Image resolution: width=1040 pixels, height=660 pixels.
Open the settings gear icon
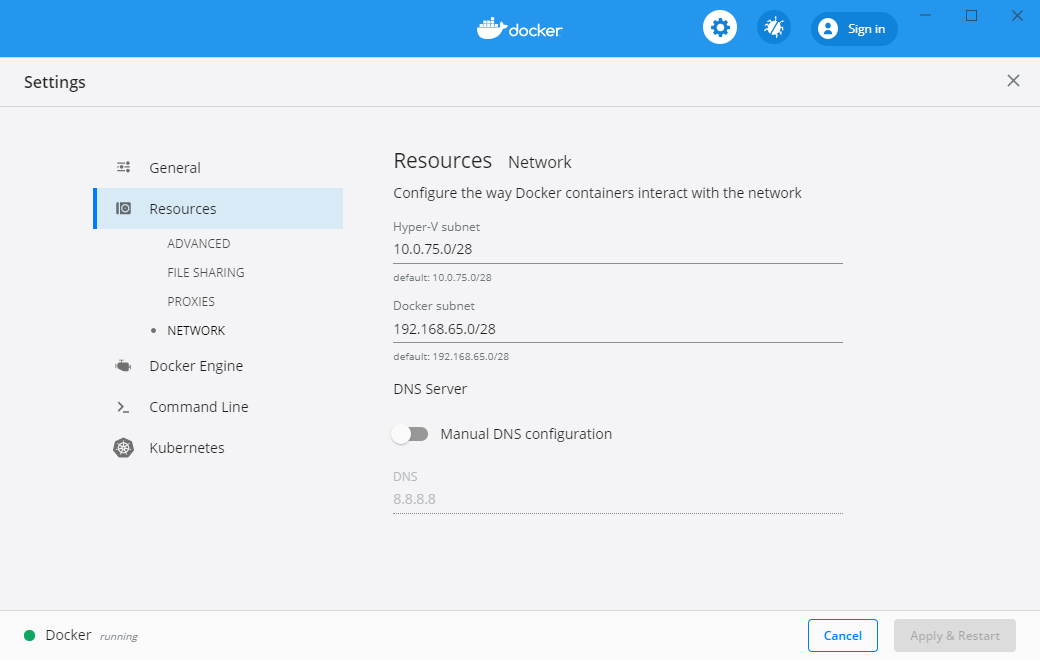(x=720, y=28)
